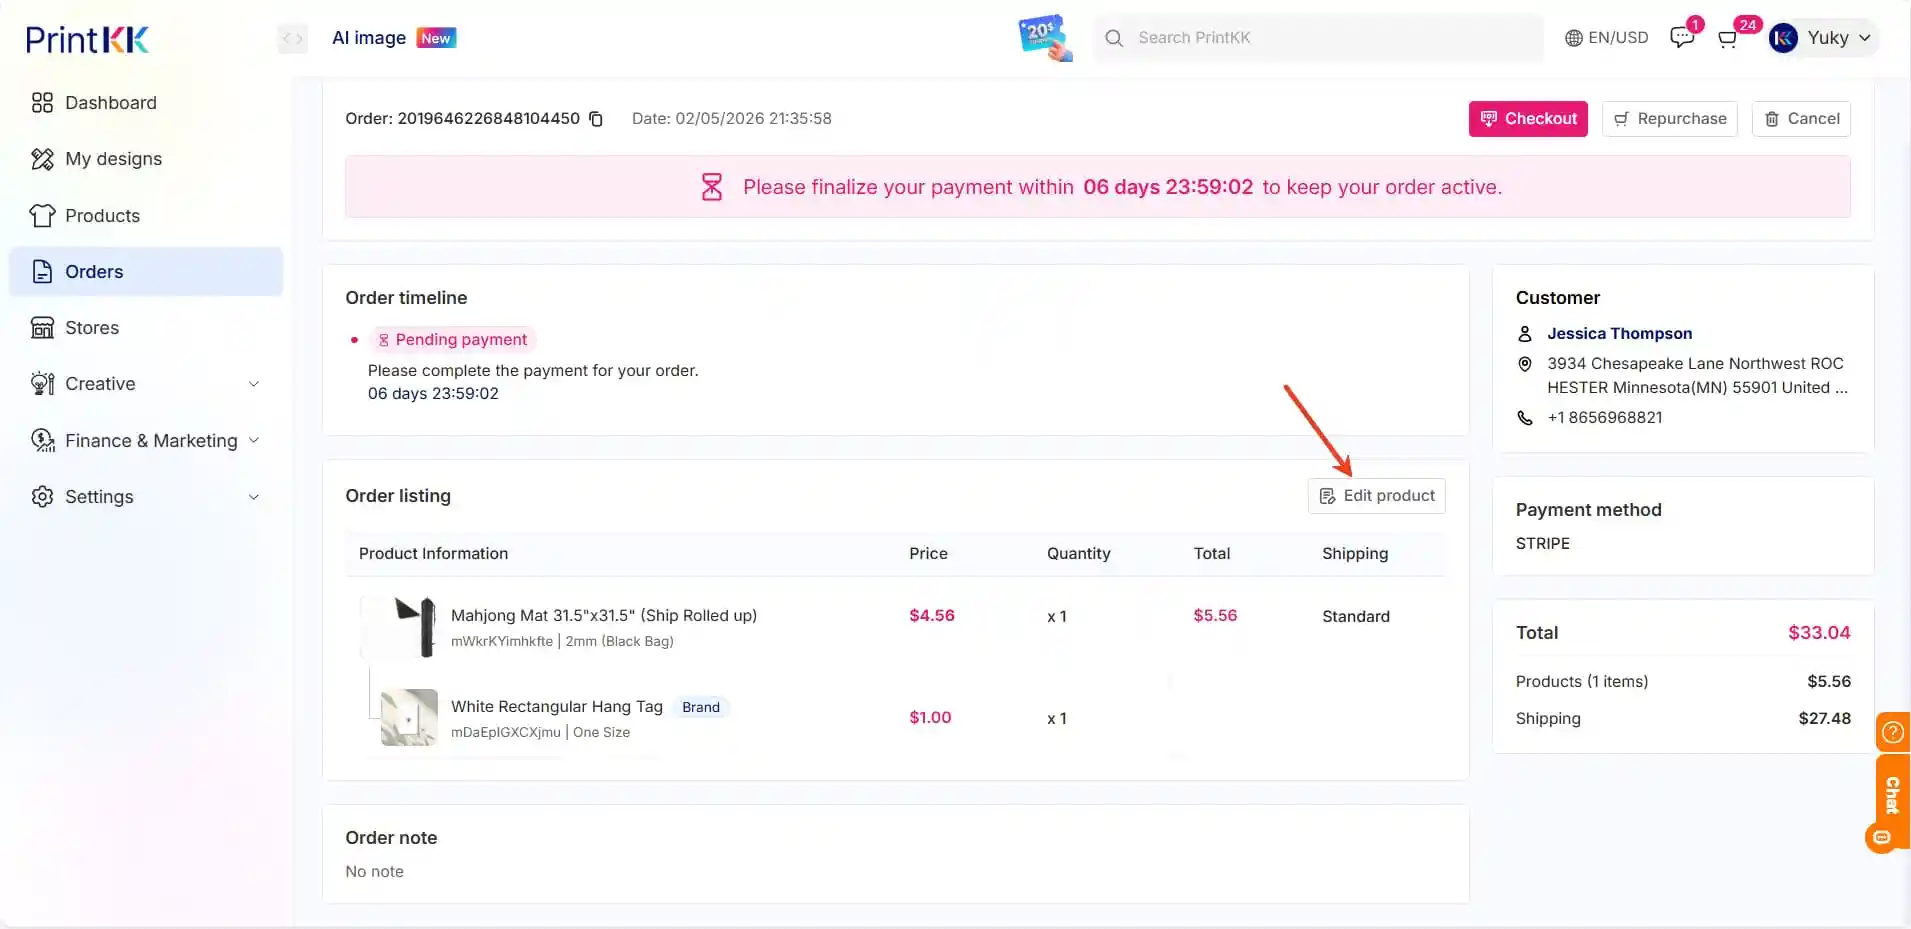Image resolution: width=1911 pixels, height=929 pixels.
Task: Open customer Jessica Thompson's profile link
Action: (x=1618, y=333)
